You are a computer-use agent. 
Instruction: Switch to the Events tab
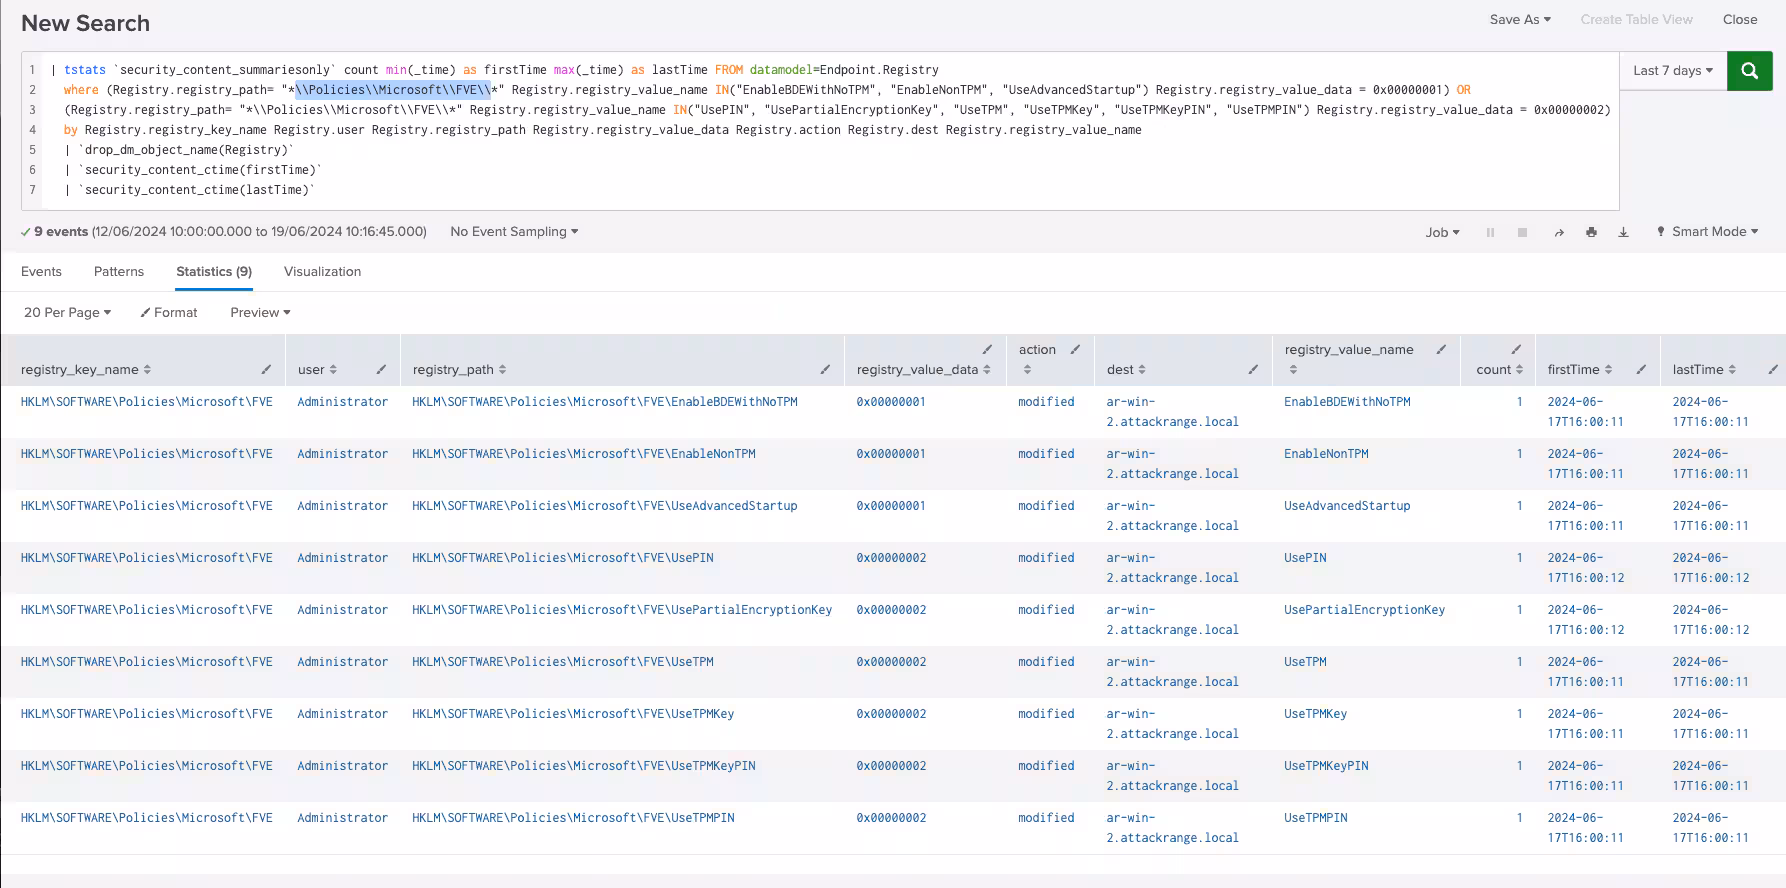[x=41, y=272]
